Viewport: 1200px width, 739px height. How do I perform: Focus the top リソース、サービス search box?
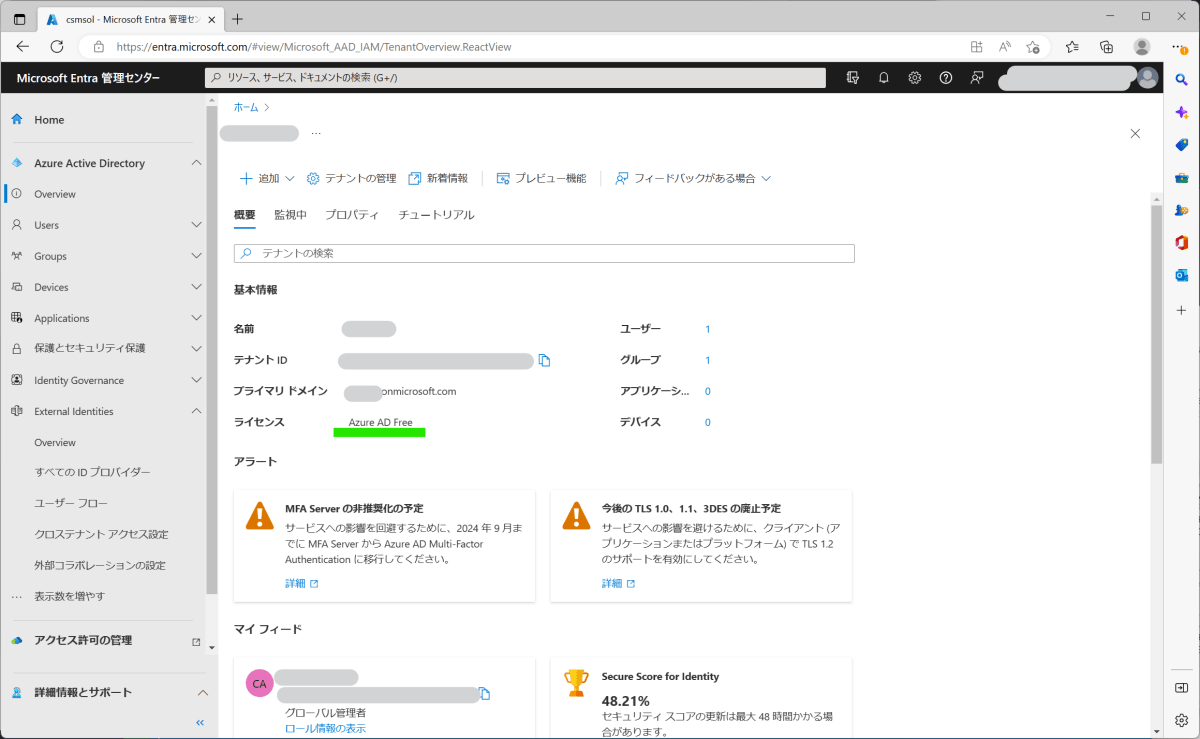pos(515,78)
